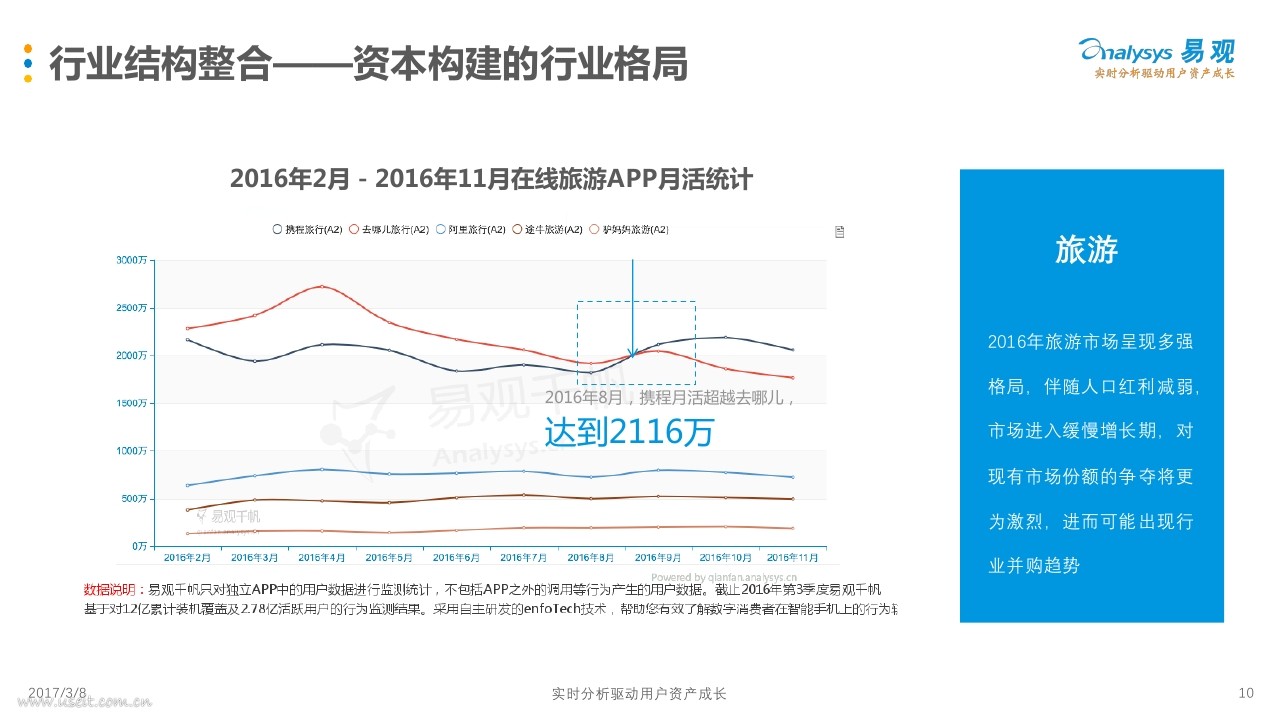1280x720 pixels.
Task: Click the 2016年10月 x-axis label
Action: [725, 556]
